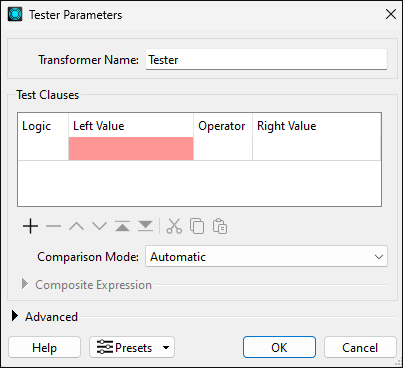Viewport: 403px width, 368px height.
Task: Click the Help button
Action: point(44,347)
